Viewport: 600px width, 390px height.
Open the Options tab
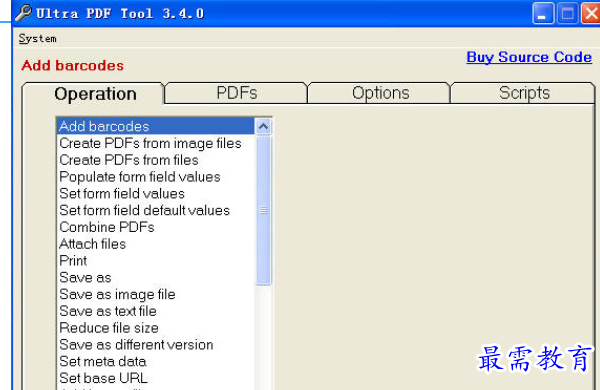click(380, 93)
